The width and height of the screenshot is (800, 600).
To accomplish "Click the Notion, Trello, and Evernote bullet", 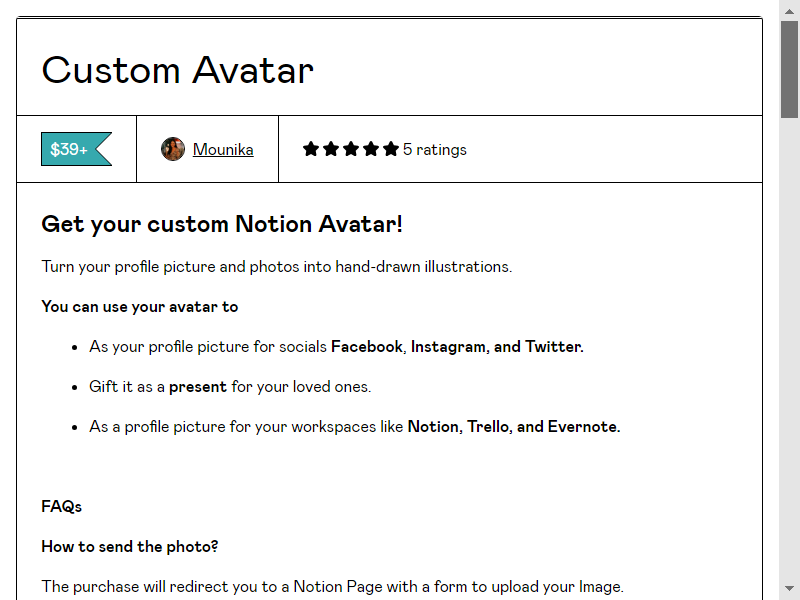I will (355, 427).
